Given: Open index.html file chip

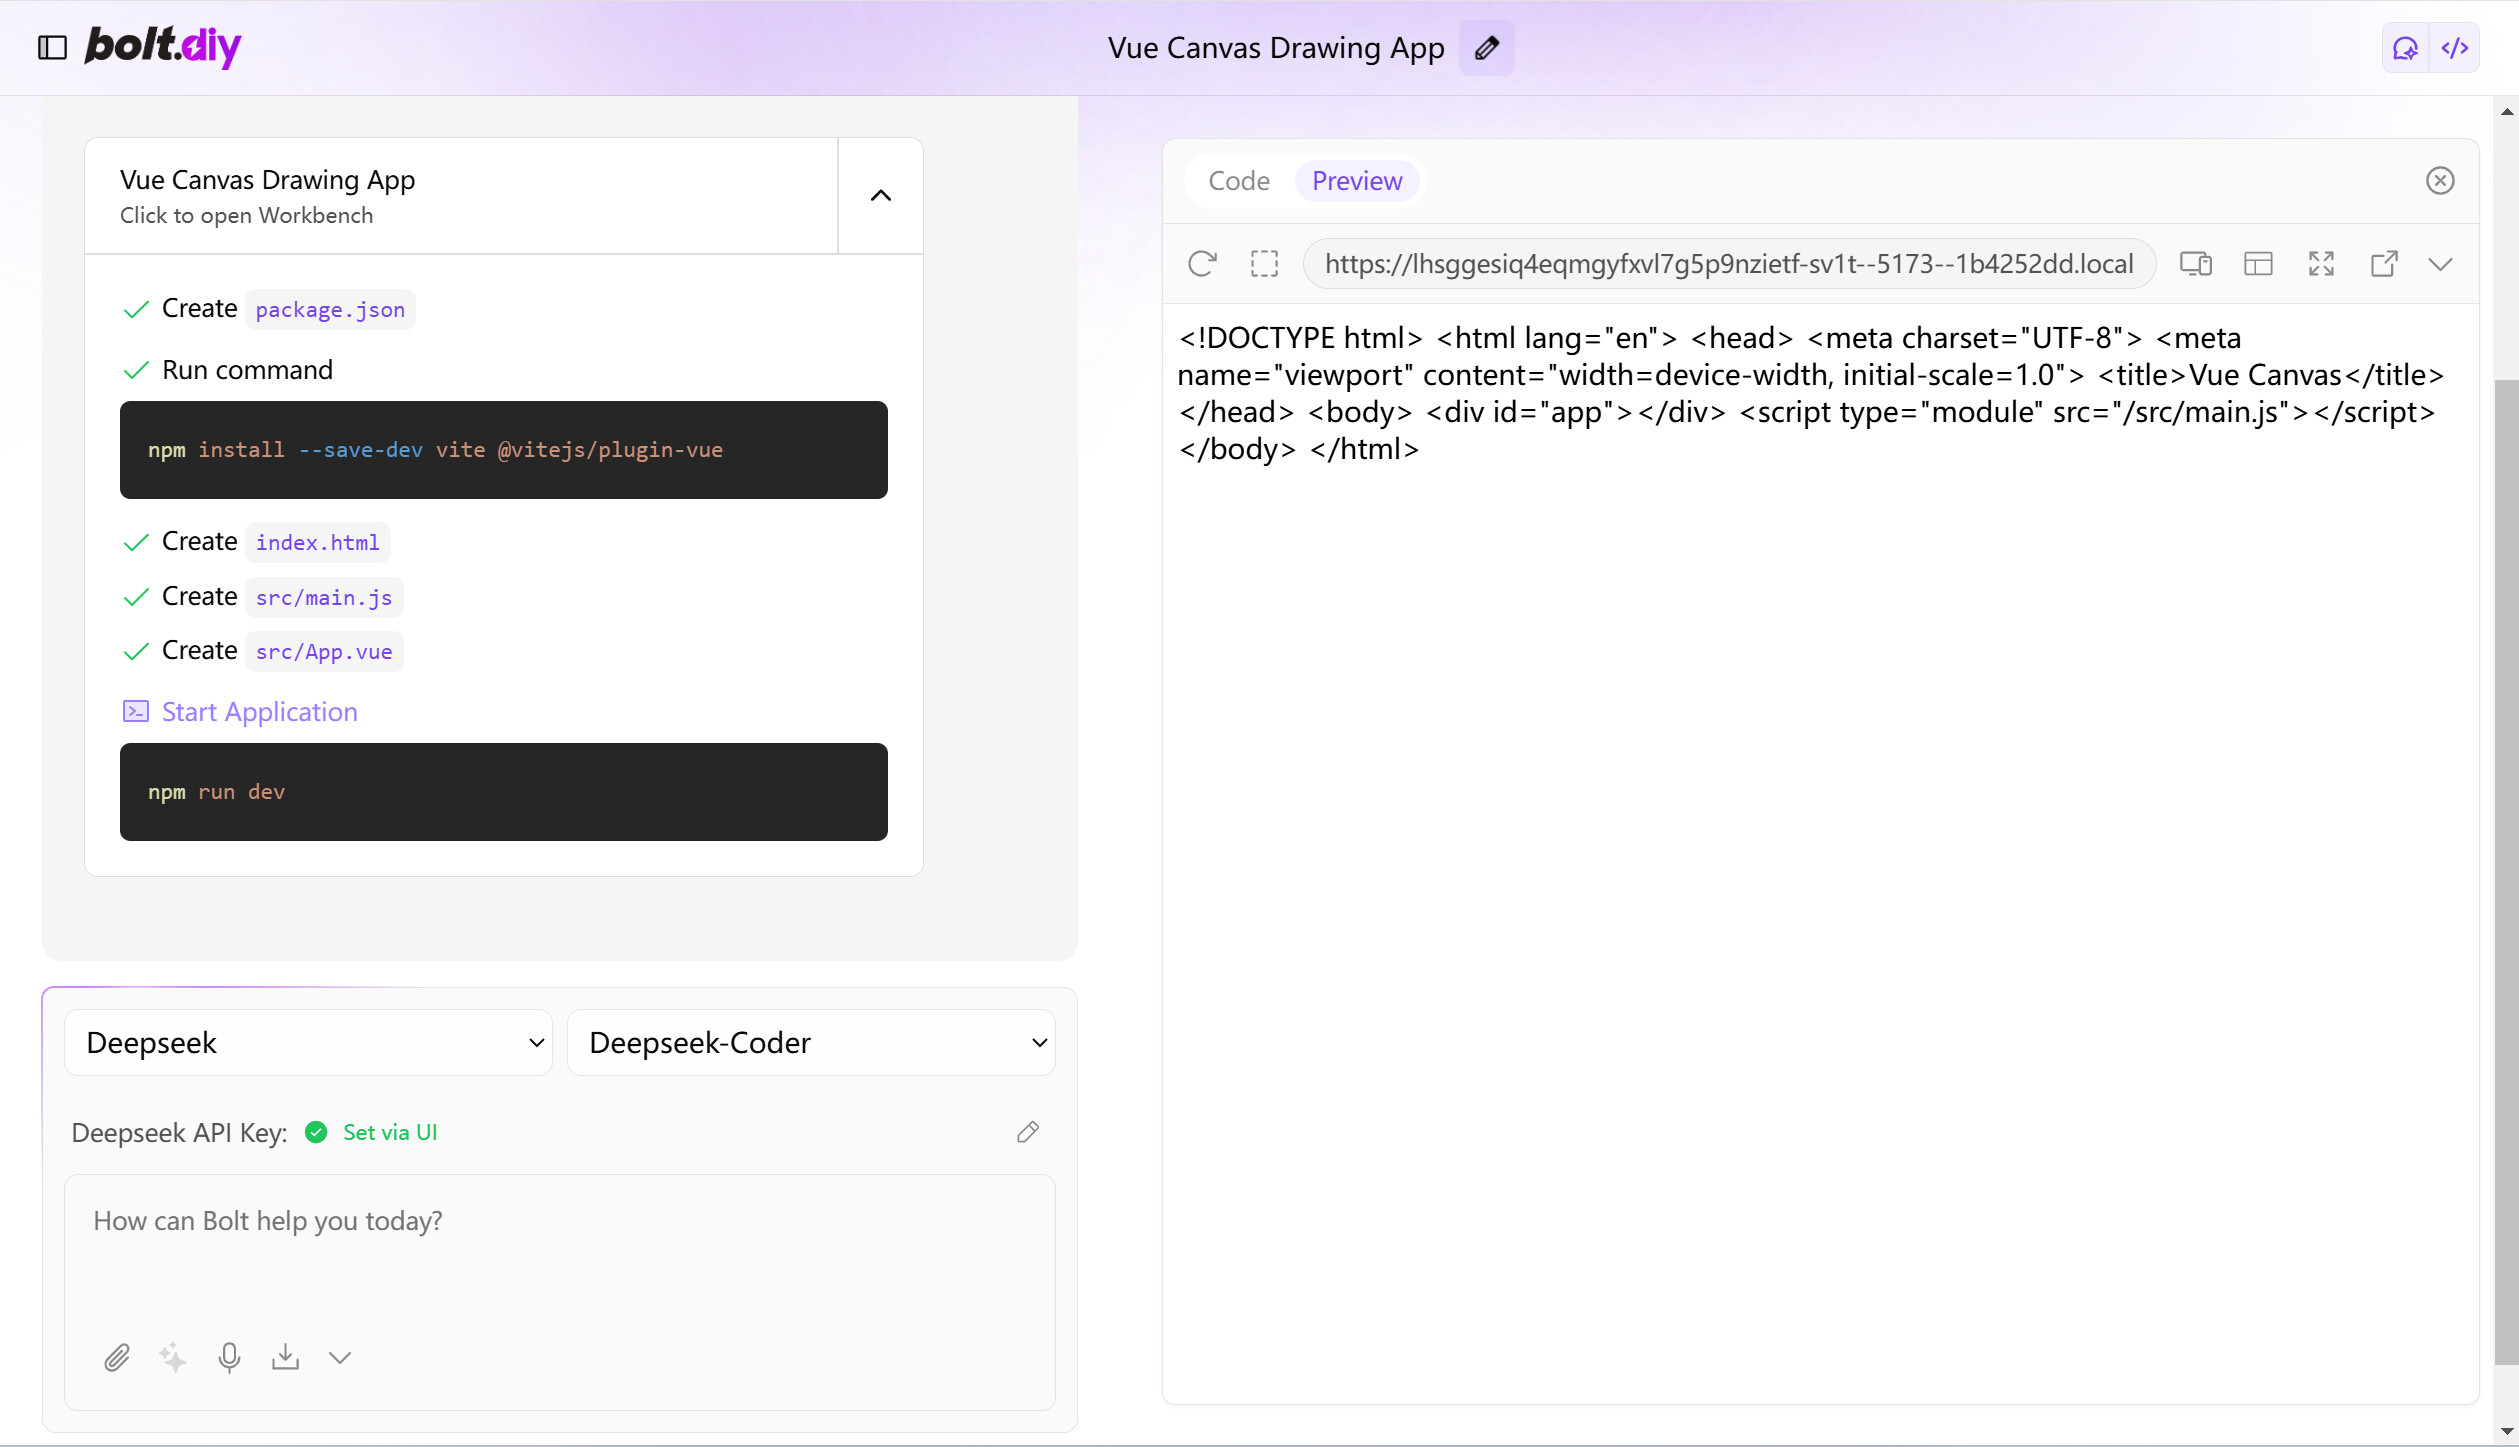Looking at the screenshot, I should (x=318, y=543).
